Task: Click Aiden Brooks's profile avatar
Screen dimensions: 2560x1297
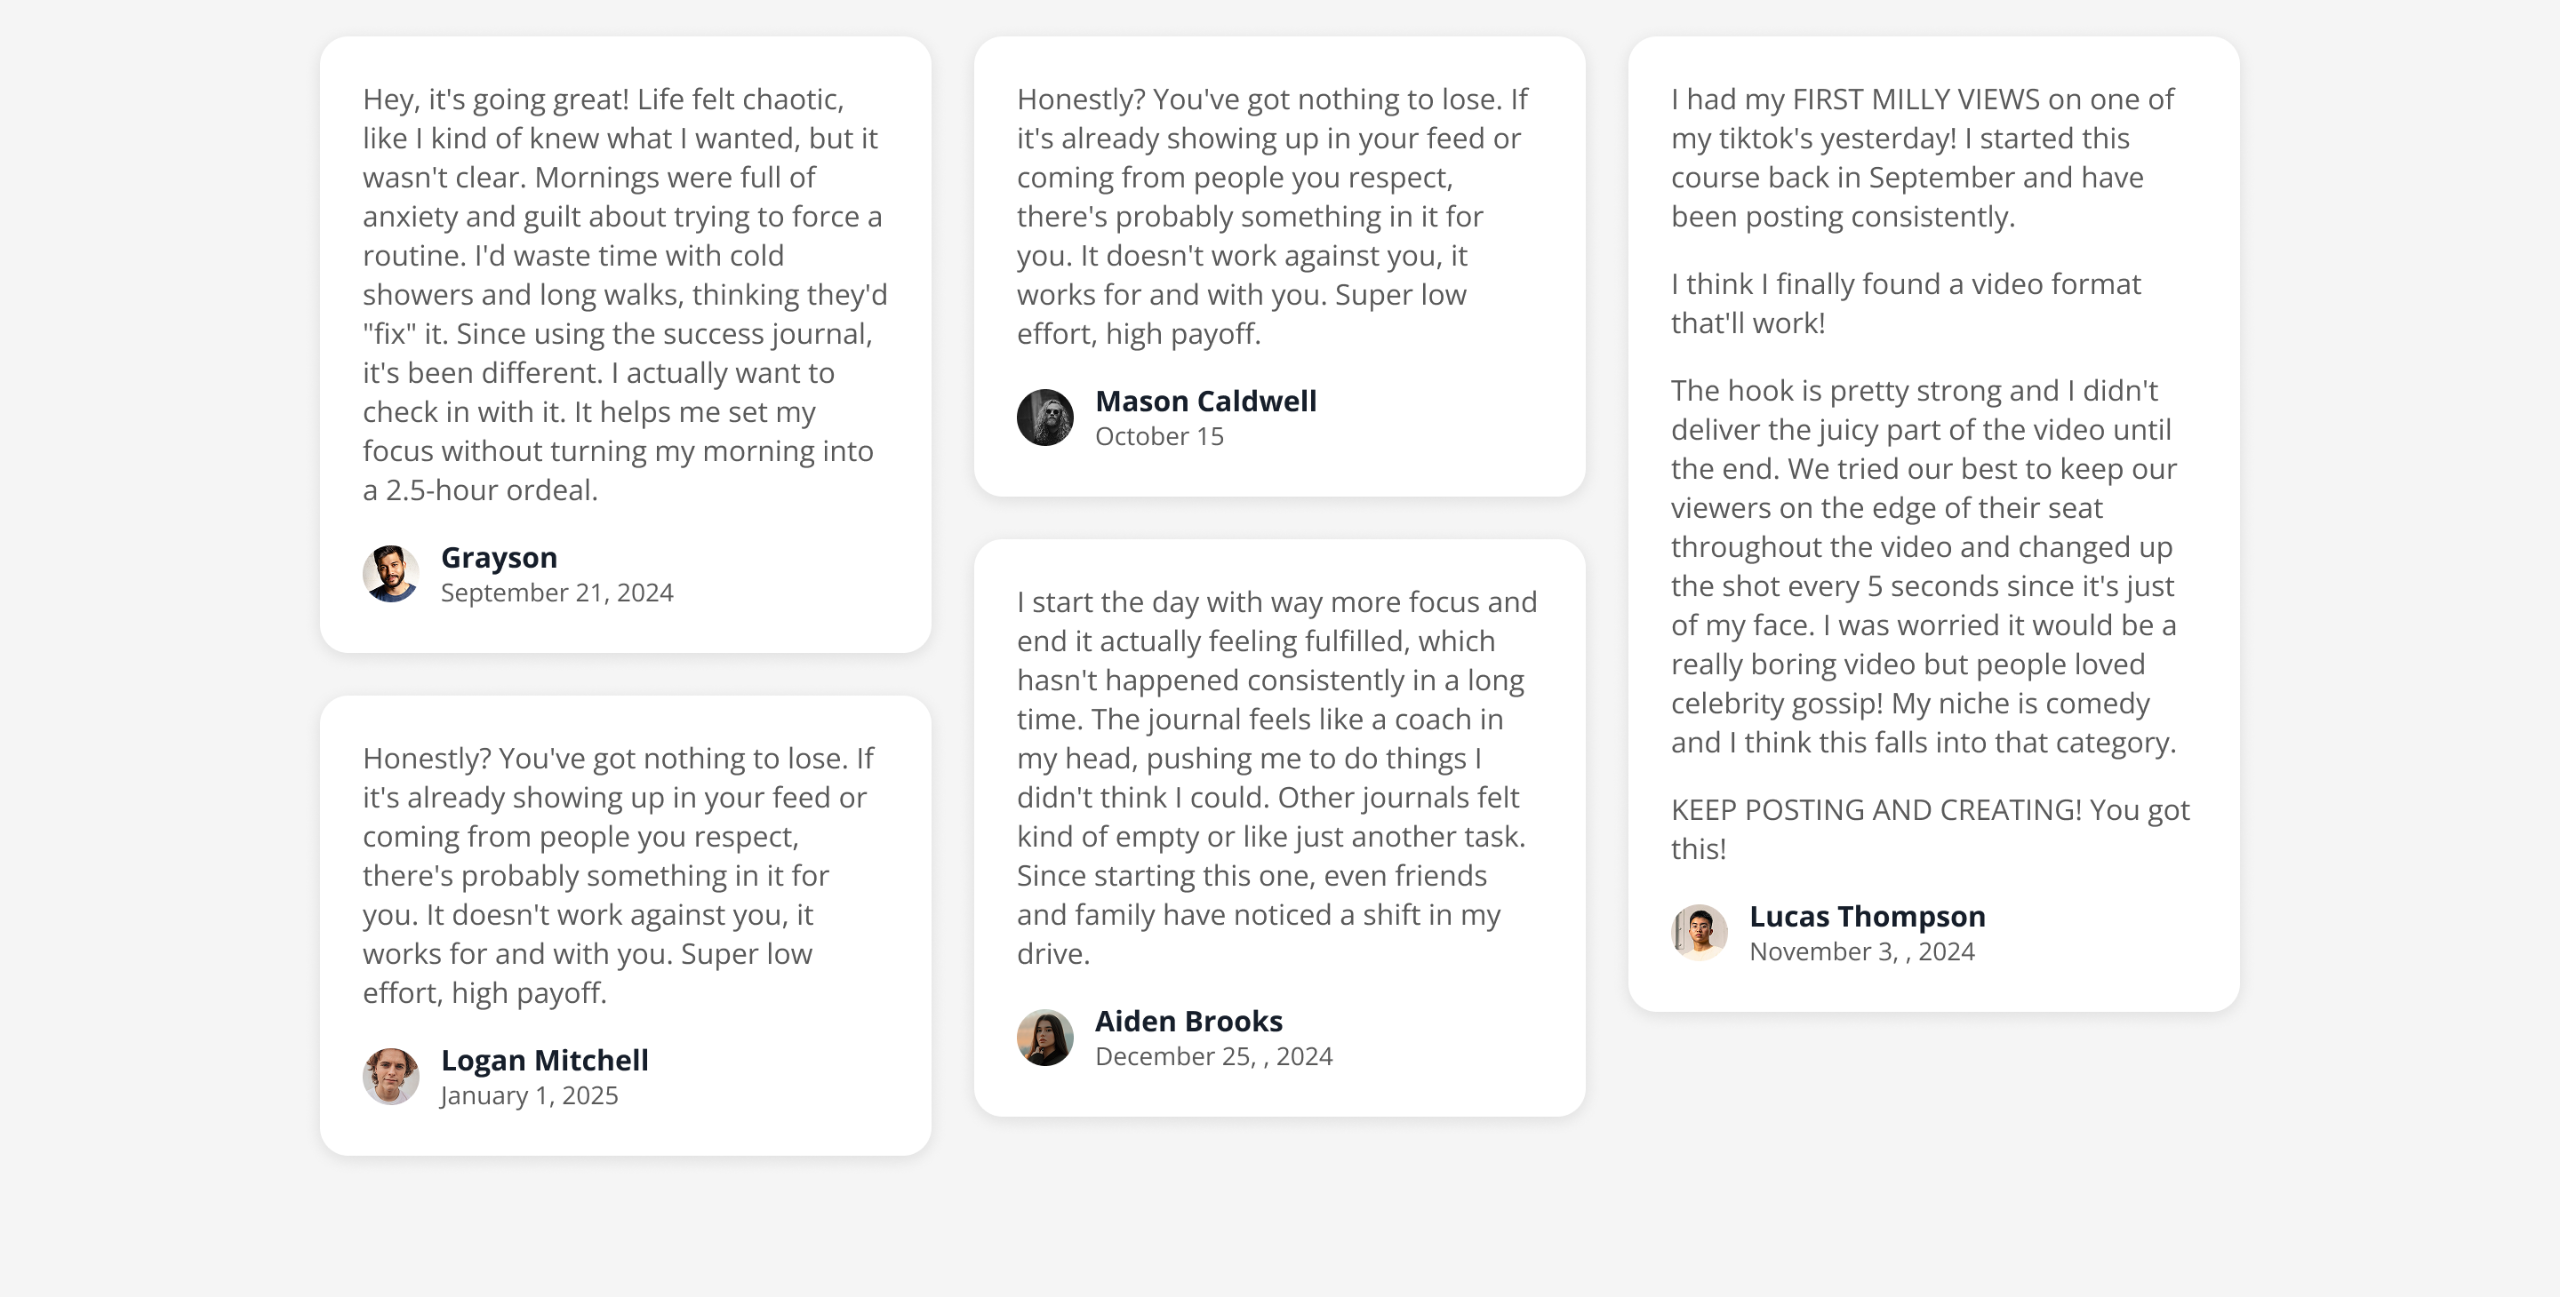Action: pyautogui.click(x=1045, y=1037)
